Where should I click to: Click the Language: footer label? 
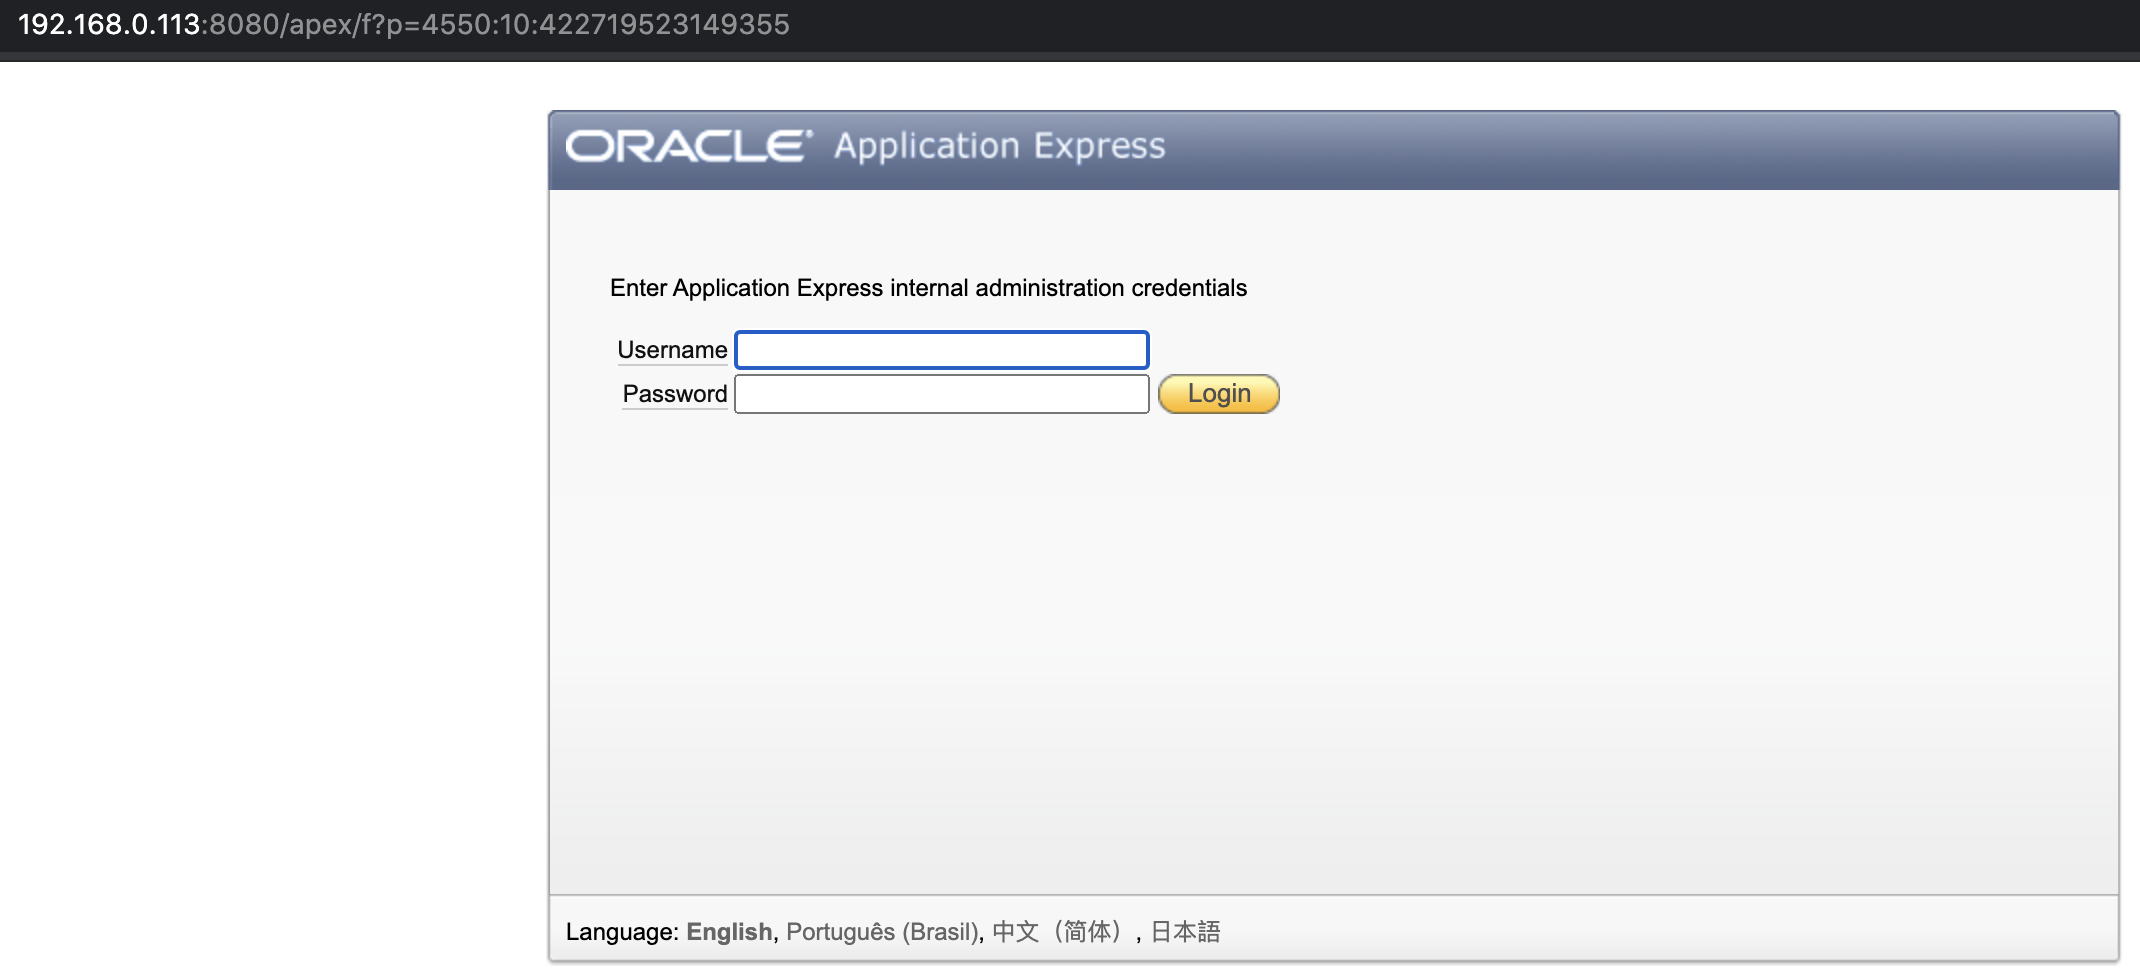pos(622,932)
